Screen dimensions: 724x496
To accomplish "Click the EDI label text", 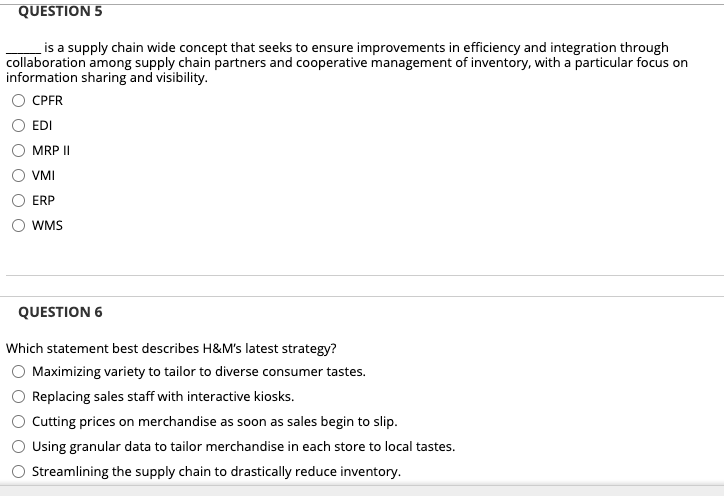I will tap(42, 126).
